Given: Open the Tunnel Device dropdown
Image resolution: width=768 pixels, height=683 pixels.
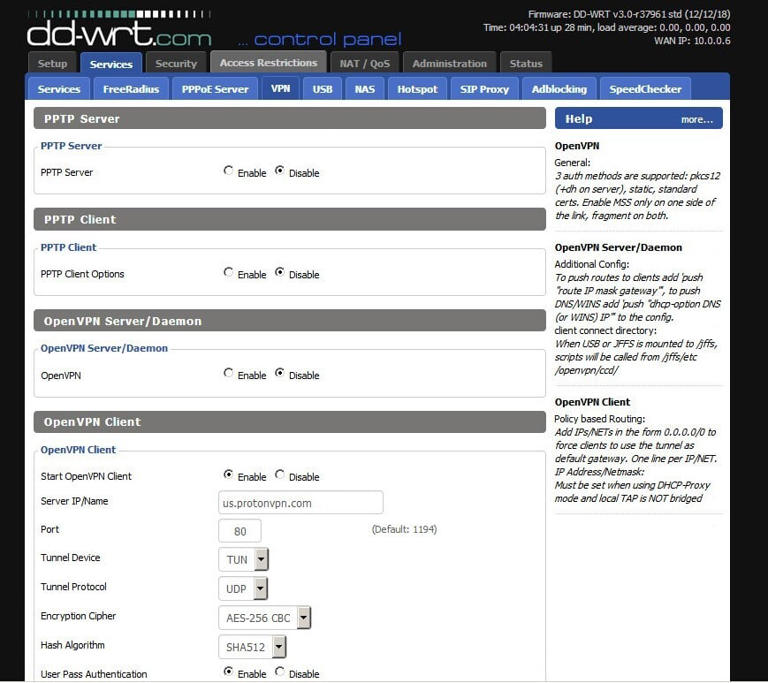Looking at the screenshot, I should (243, 559).
